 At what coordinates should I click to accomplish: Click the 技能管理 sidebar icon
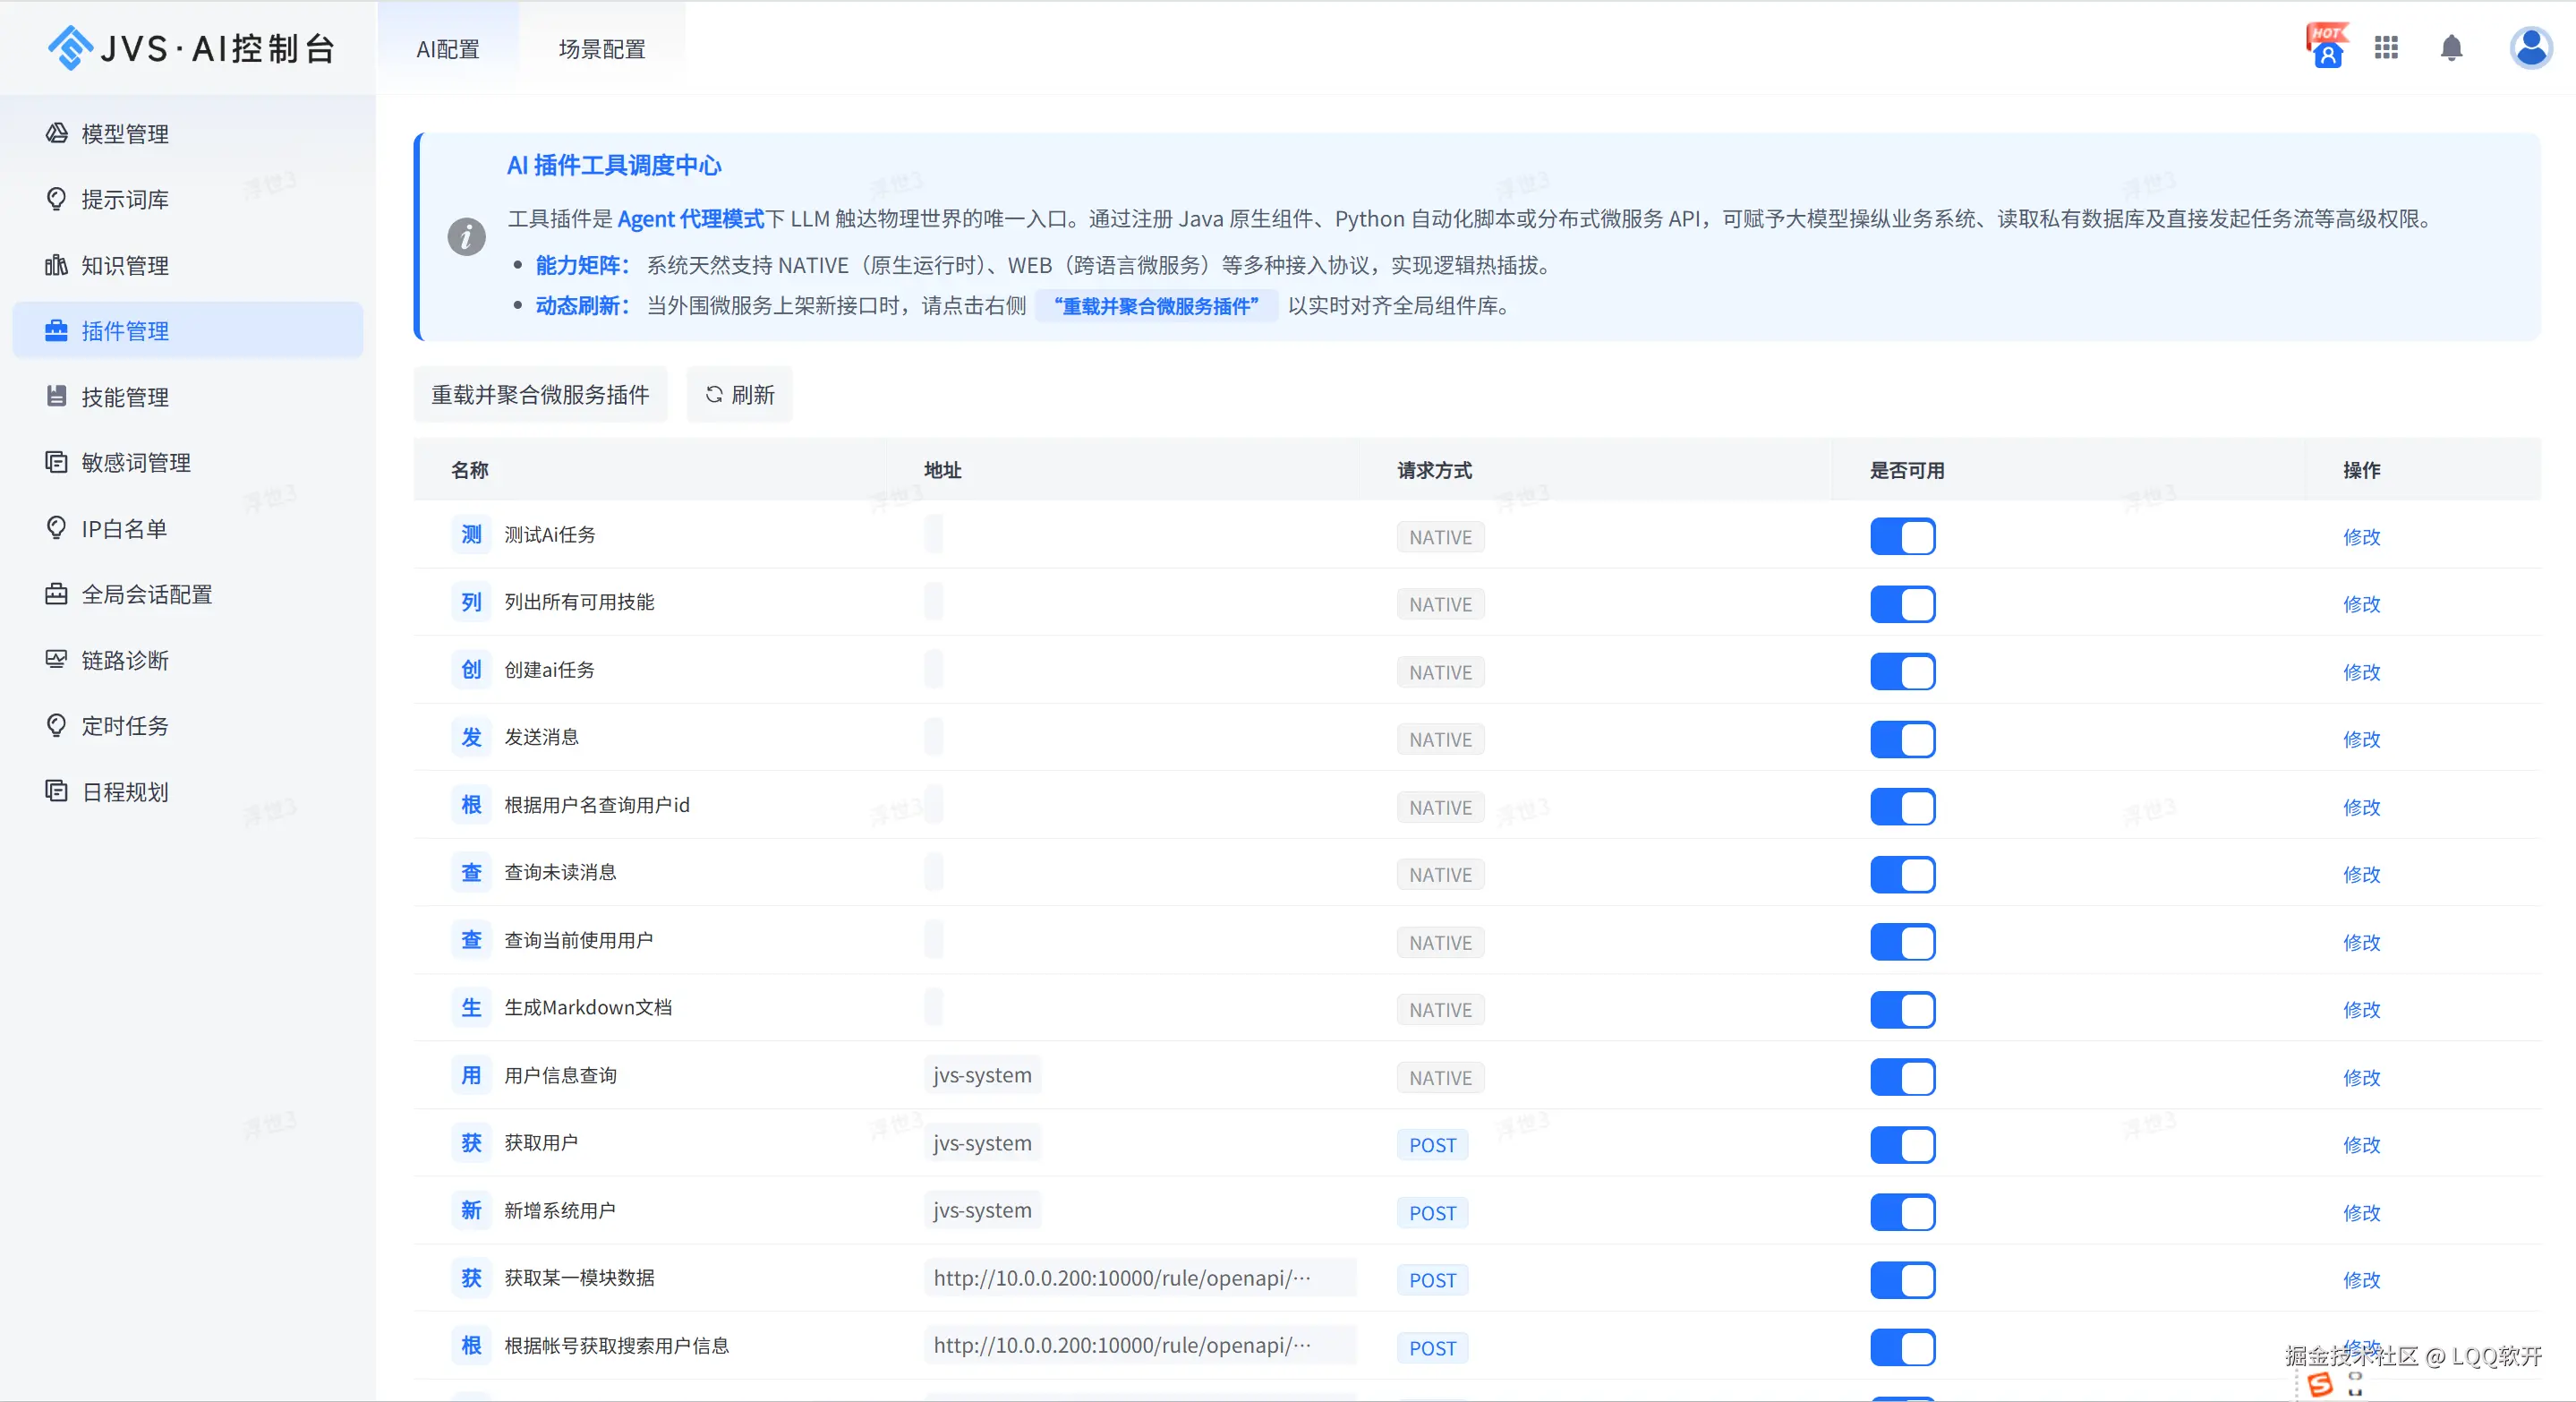[57, 396]
